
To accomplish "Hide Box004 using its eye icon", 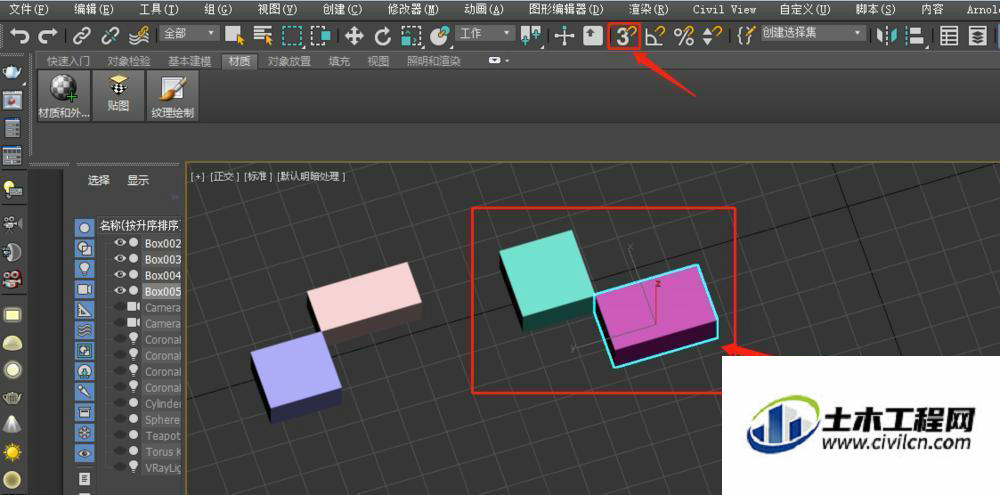I will pos(120,274).
